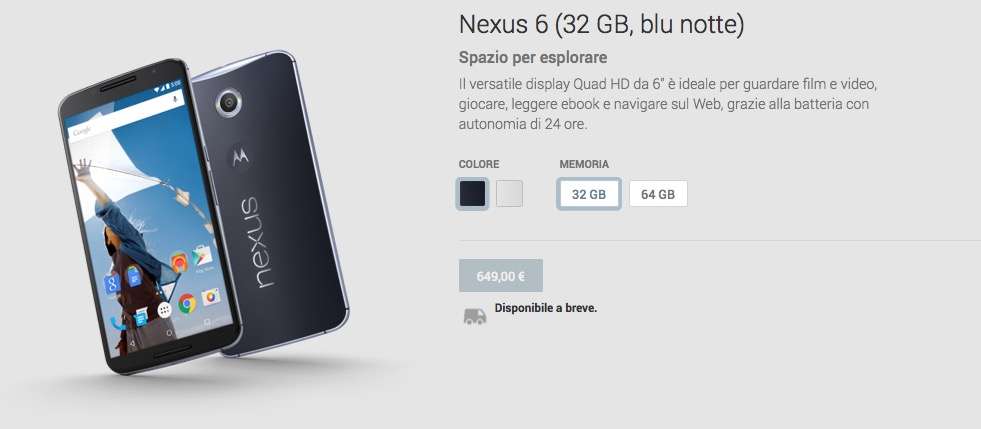Choose the white color swatch

point(509,194)
